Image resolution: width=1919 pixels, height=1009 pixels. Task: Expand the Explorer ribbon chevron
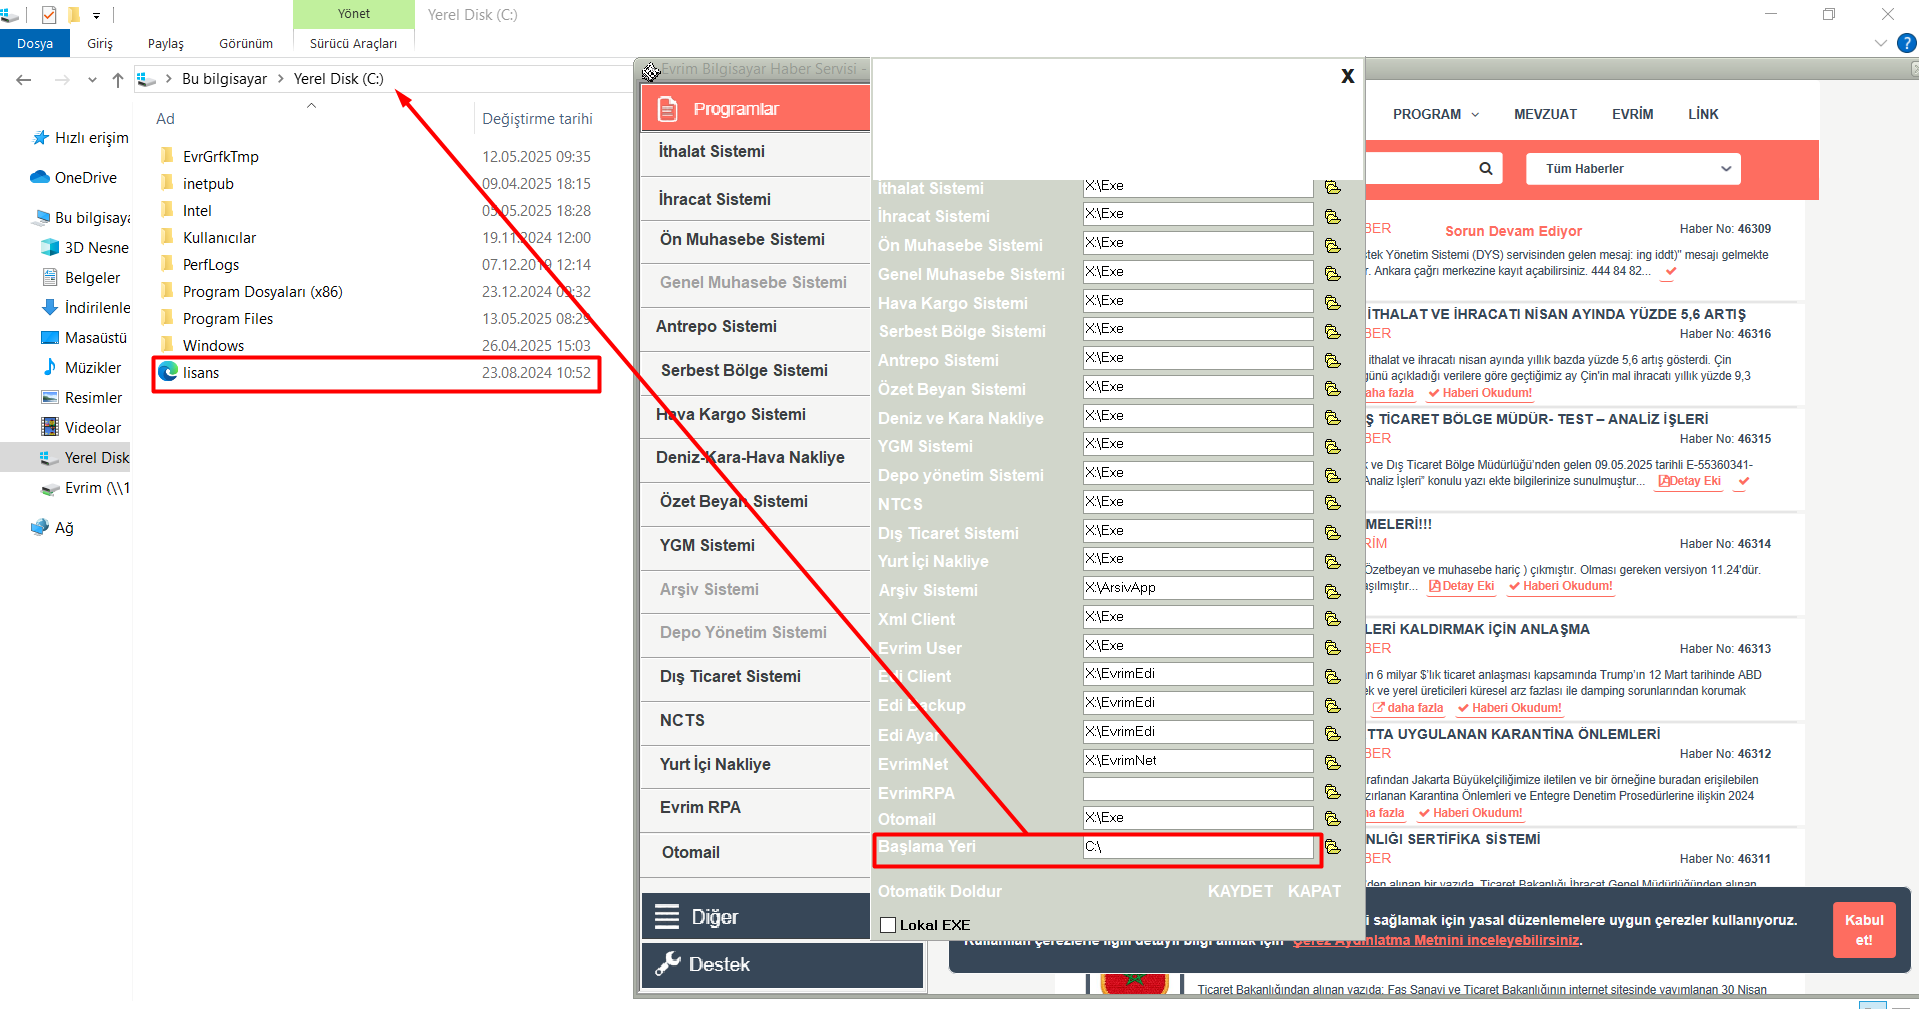click(1880, 43)
